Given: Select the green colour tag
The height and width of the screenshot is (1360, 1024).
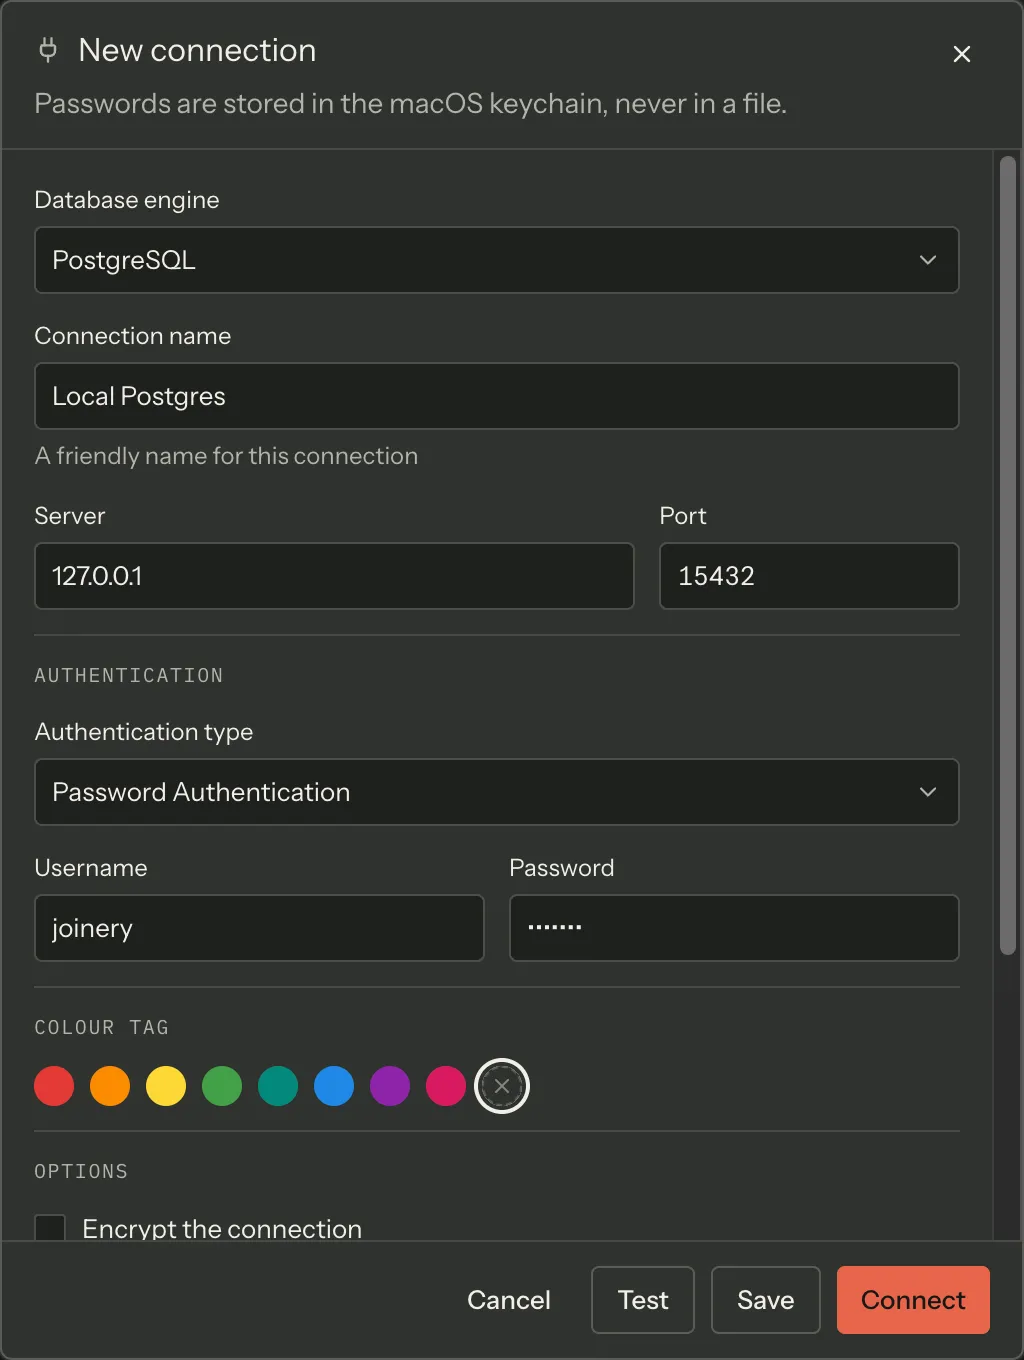Looking at the screenshot, I should click(x=222, y=1086).
